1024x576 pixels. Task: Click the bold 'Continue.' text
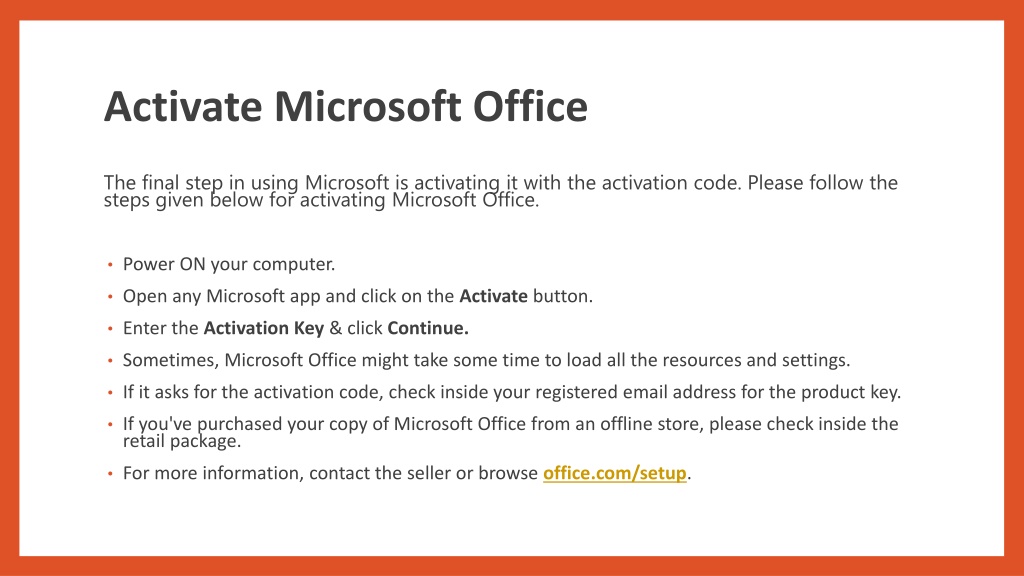click(x=428, y=328)
